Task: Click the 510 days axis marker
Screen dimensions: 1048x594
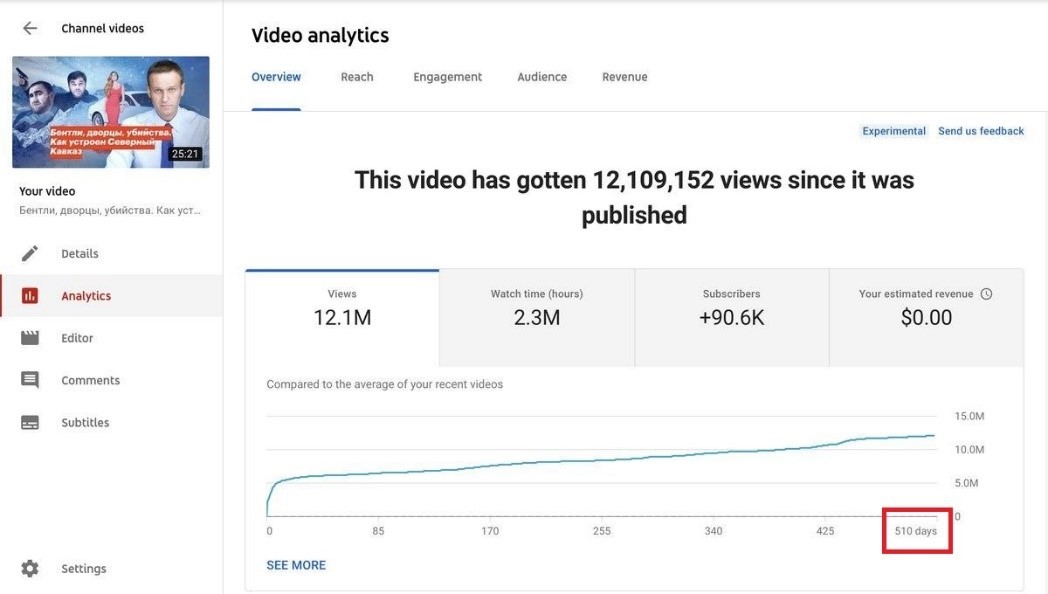Action: point(915,531)
